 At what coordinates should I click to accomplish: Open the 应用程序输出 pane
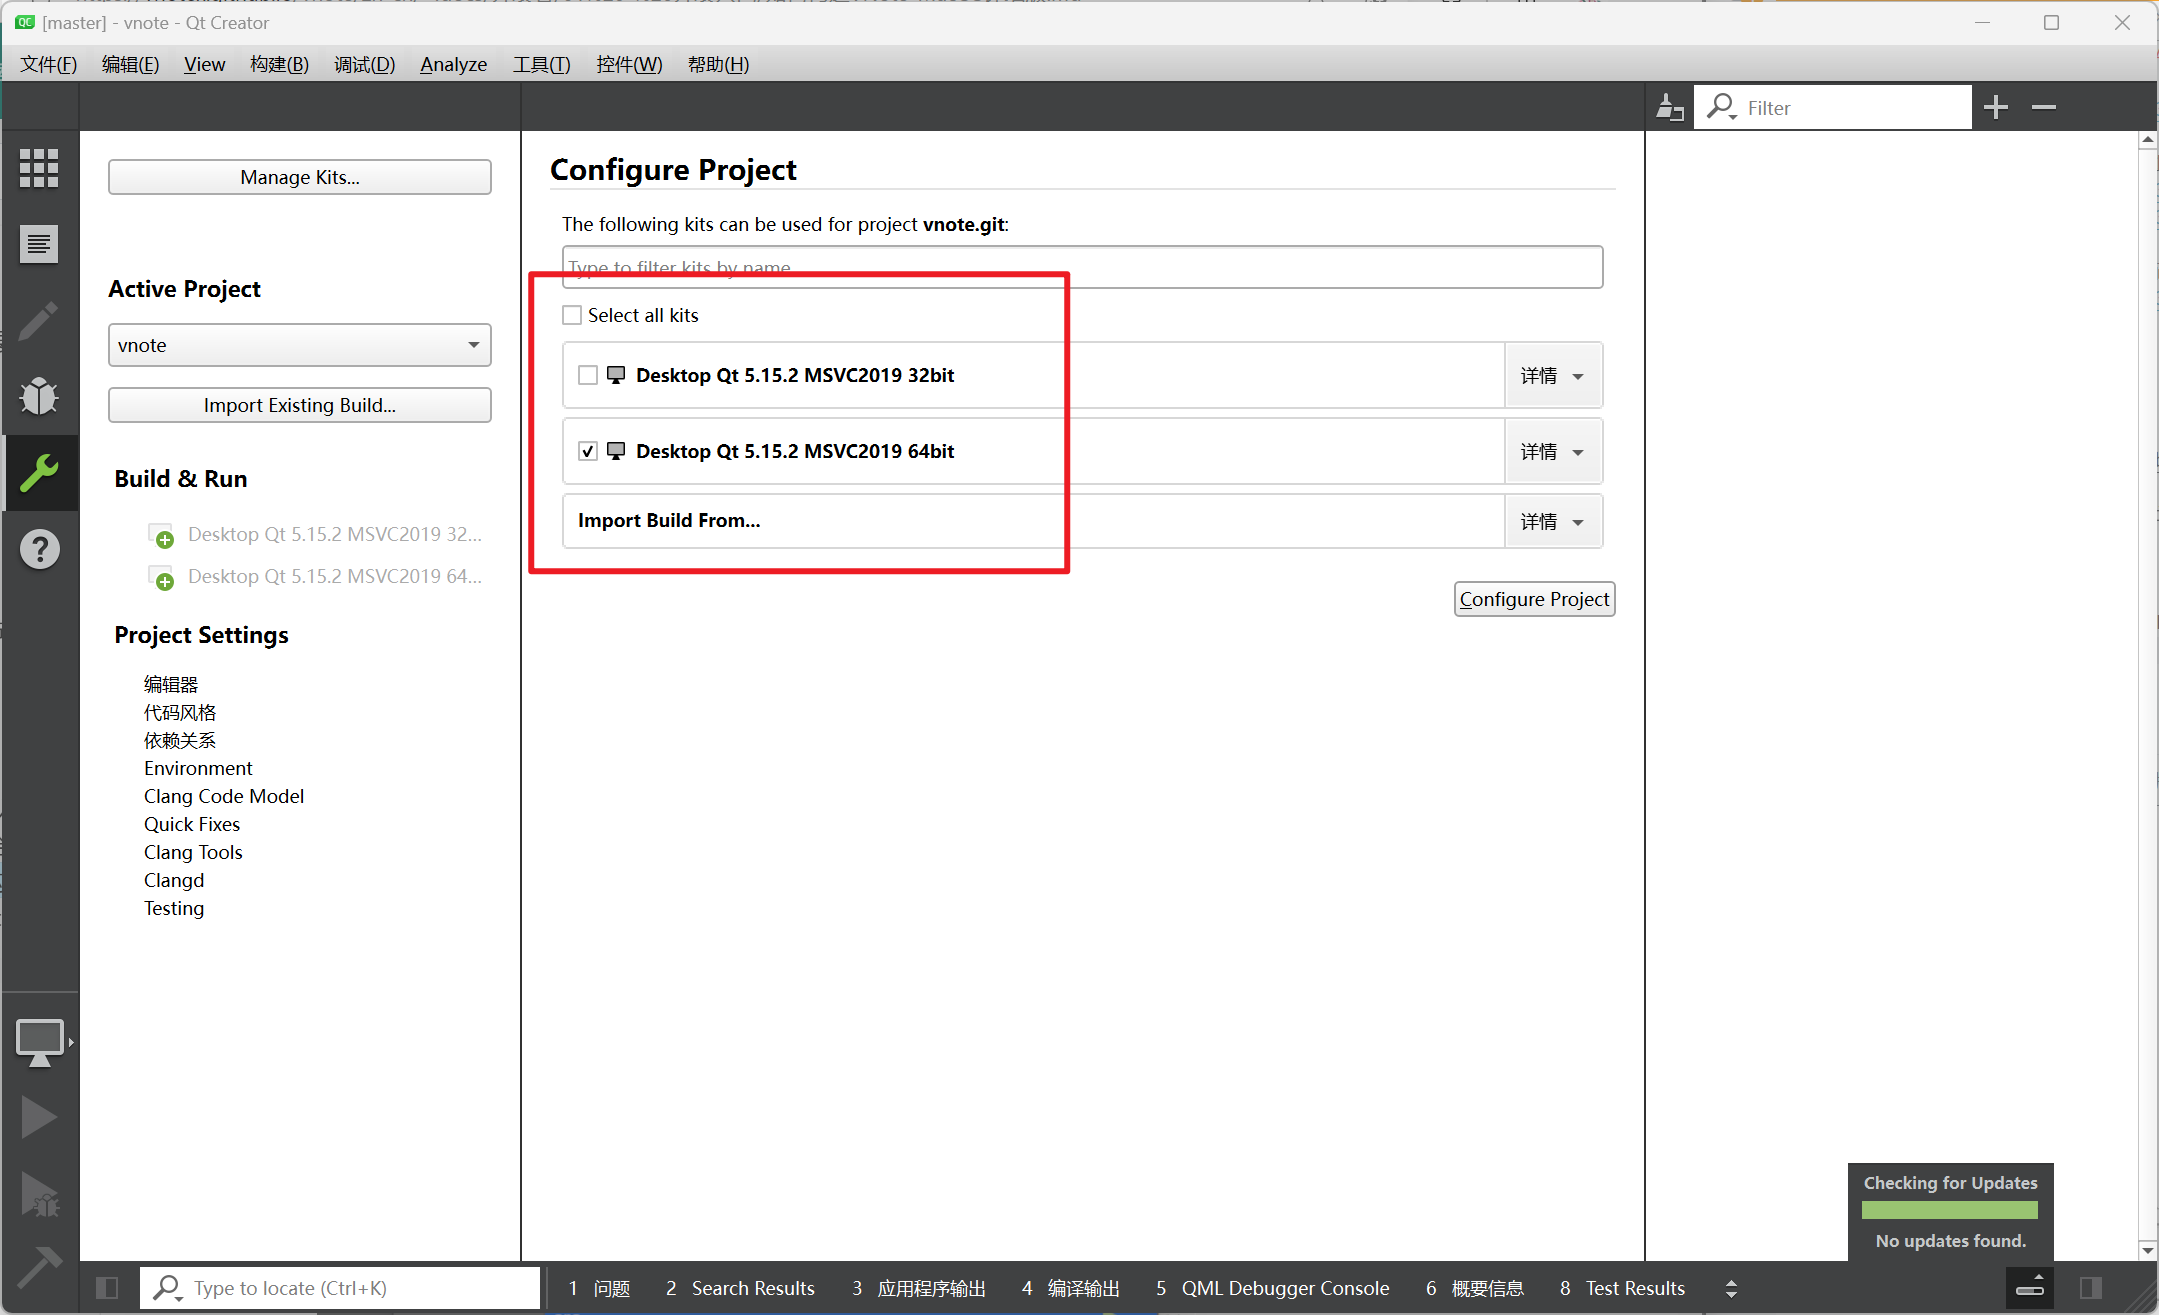918,1288
